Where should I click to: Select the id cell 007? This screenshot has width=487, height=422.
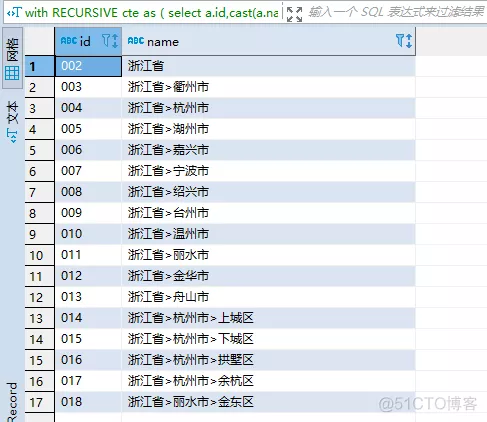pos(88,171)
